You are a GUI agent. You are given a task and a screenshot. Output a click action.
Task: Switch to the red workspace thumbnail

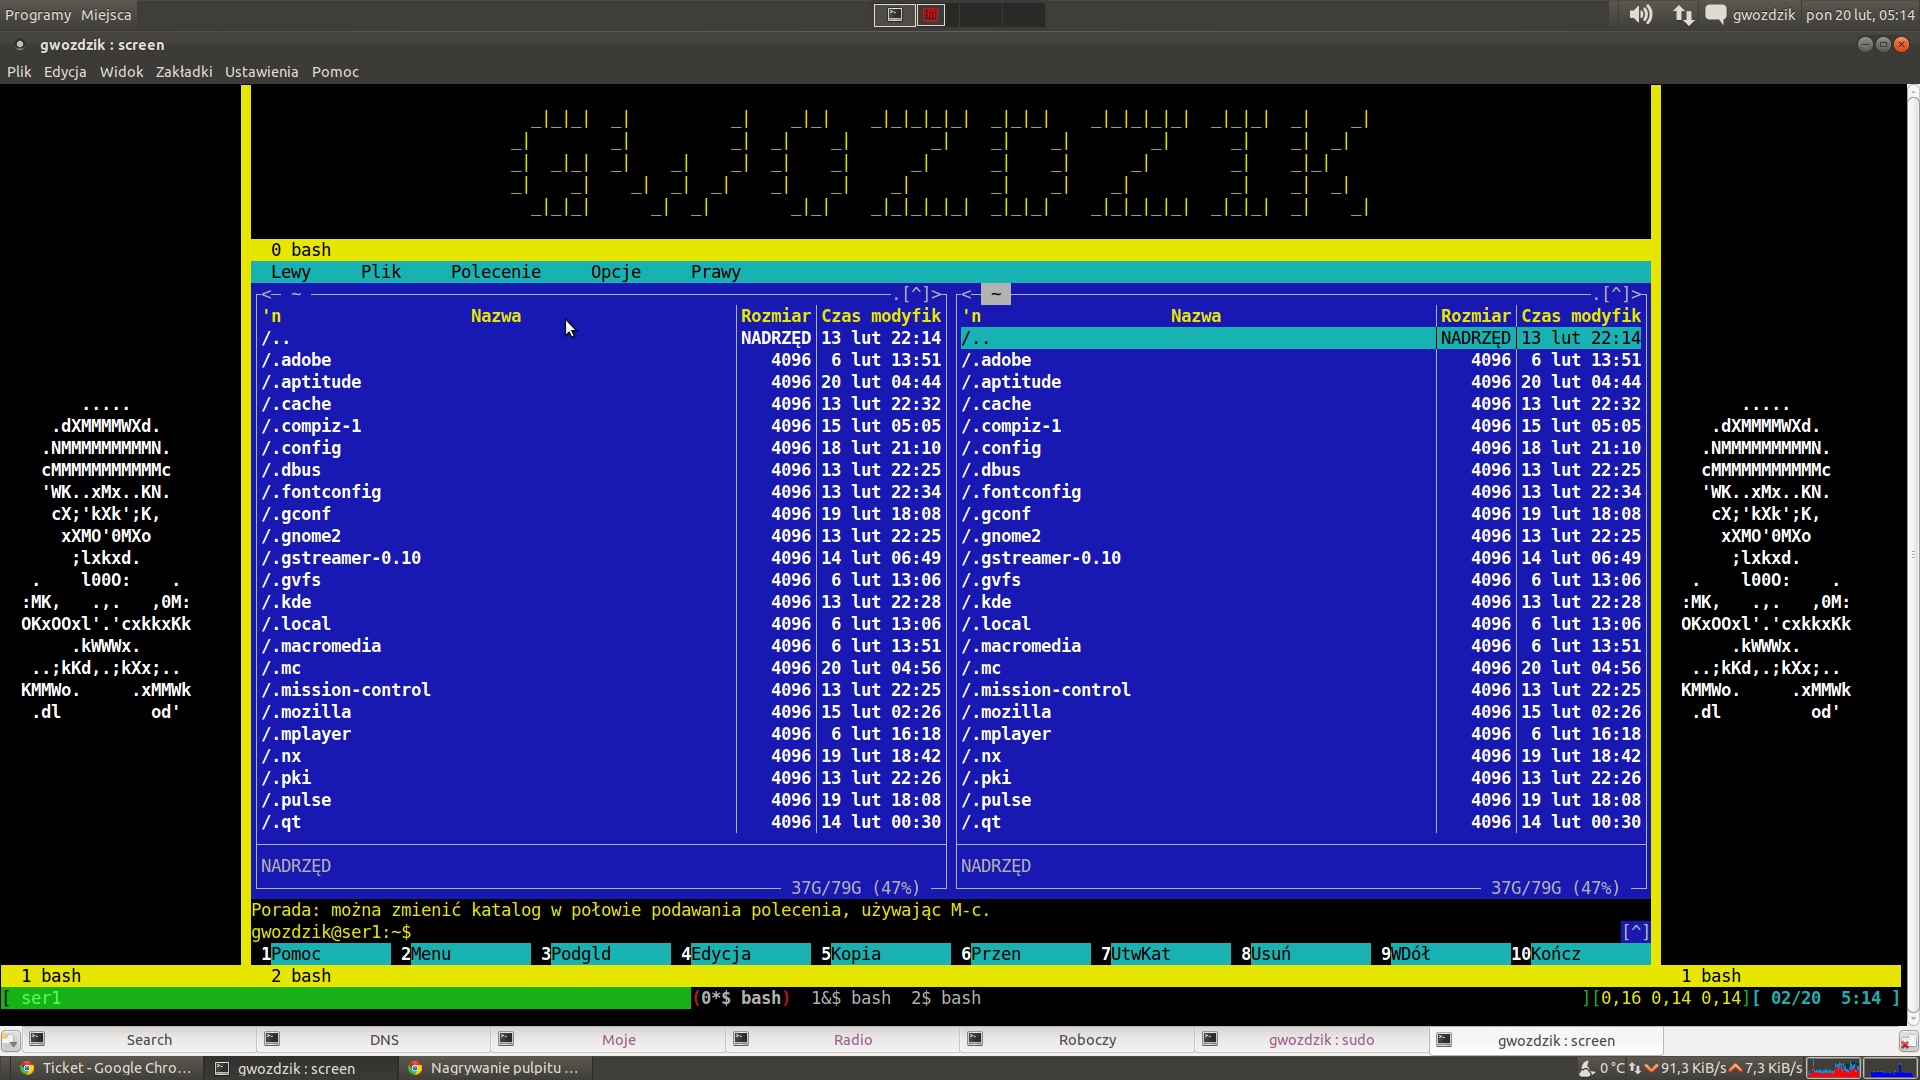[x=931, y=14]
